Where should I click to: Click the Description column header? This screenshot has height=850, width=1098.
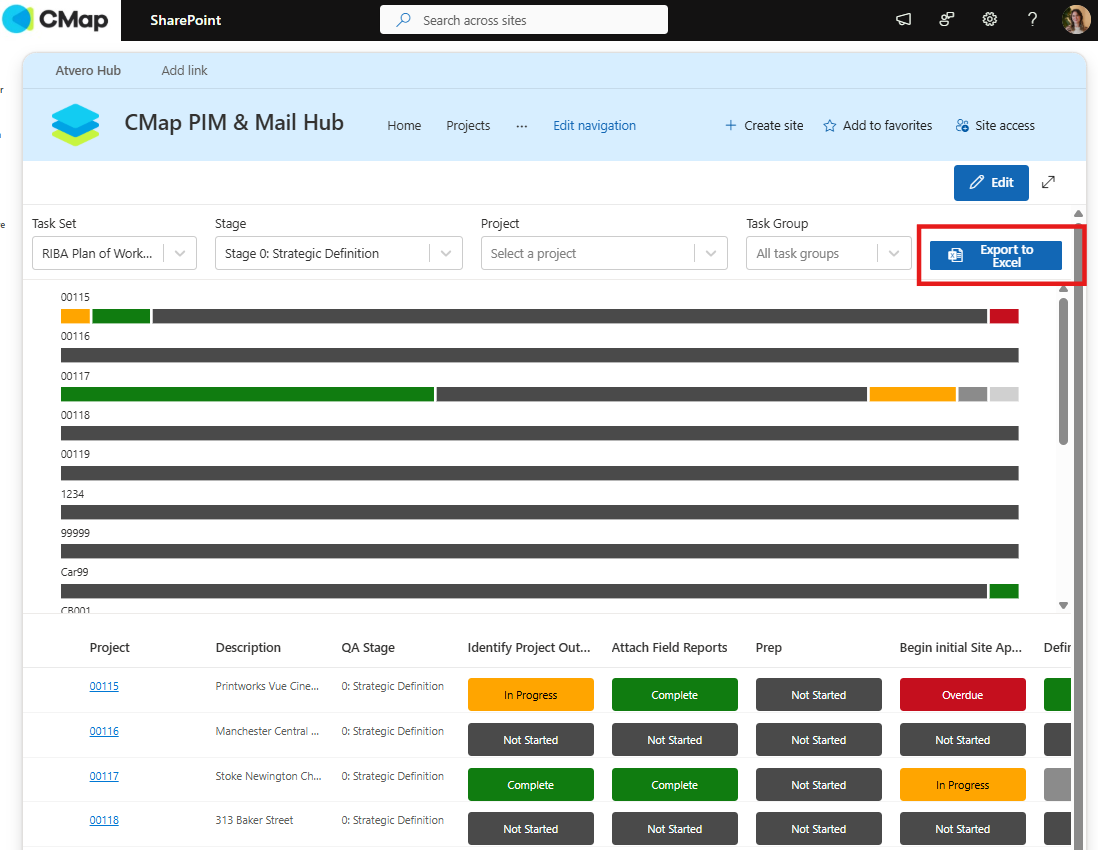248,648
